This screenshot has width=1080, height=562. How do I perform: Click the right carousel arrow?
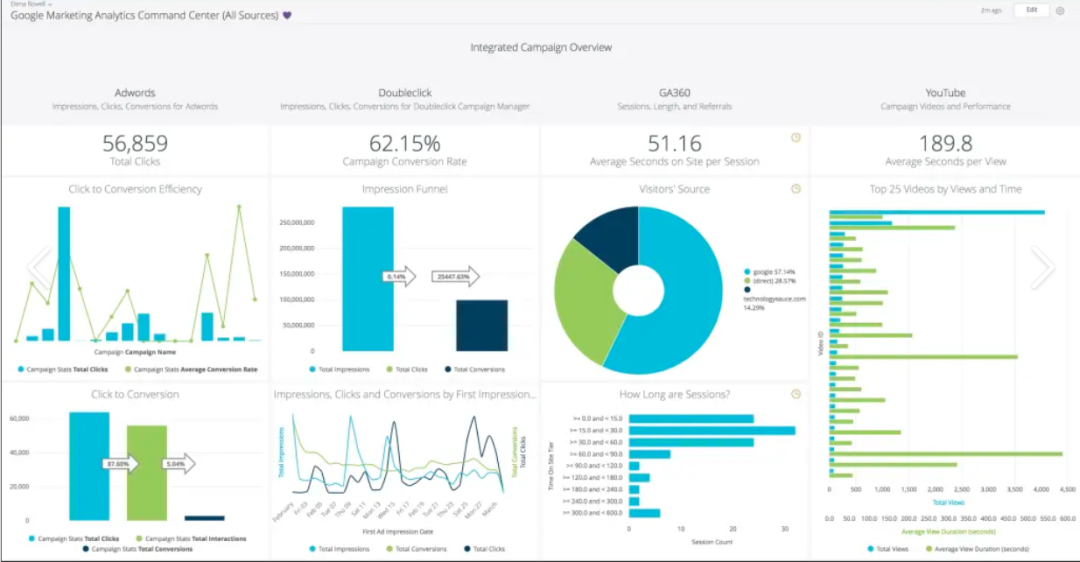click(x=1042, y=267)
